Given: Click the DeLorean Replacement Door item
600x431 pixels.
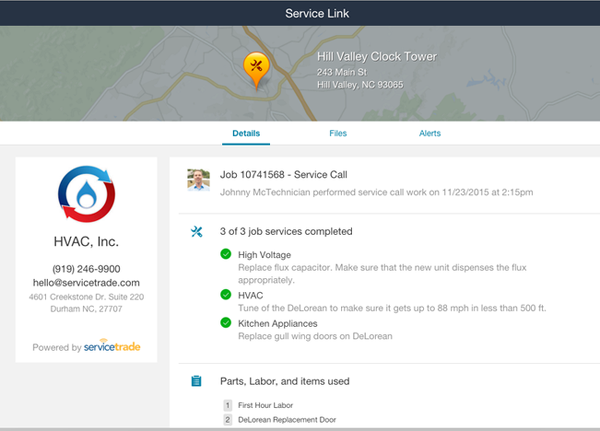Looking at the screenshot, I should 287,420.
